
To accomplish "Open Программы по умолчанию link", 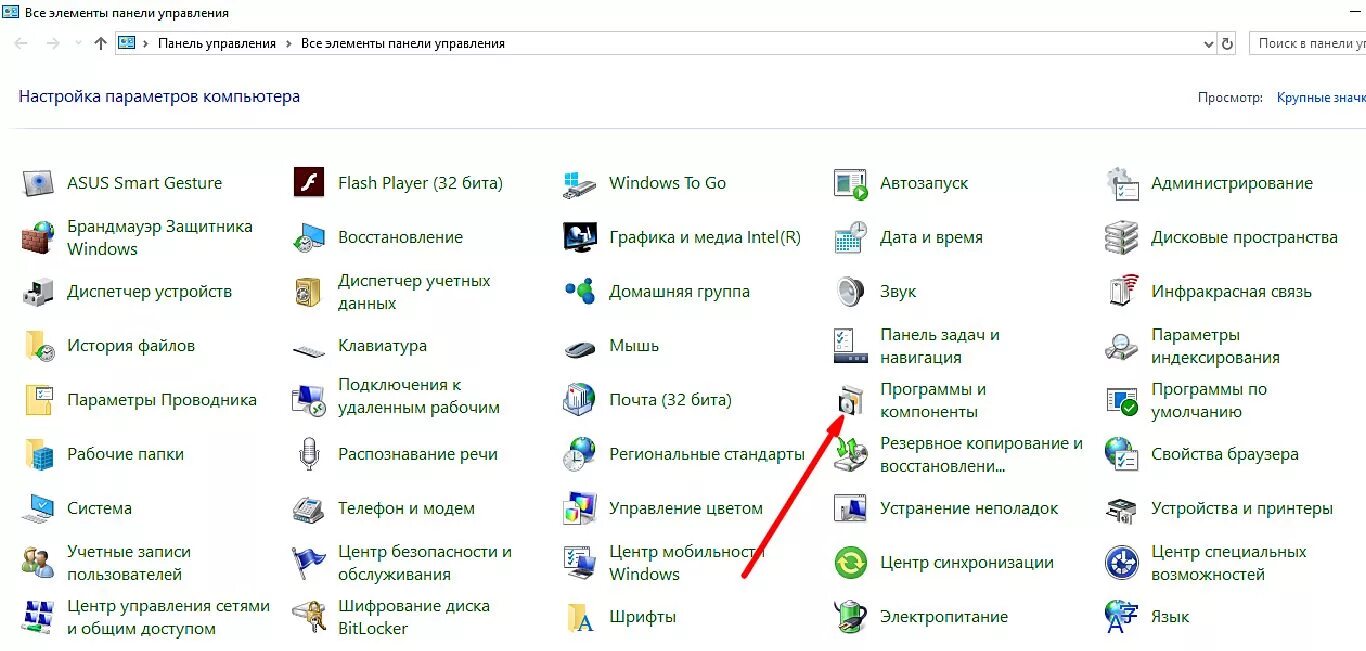I will tap(1209, 400).
